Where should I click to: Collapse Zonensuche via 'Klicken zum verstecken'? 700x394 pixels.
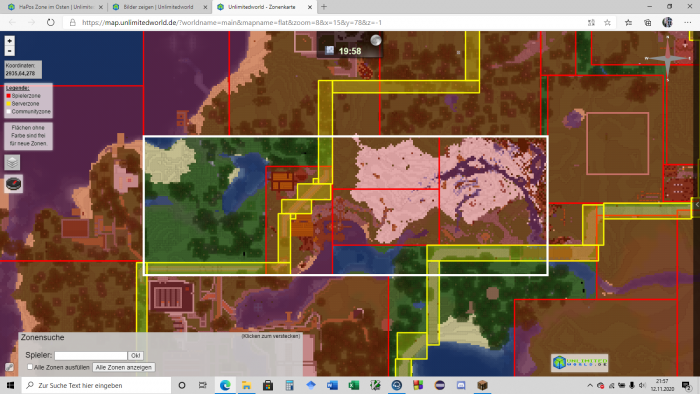pyautogui.click(x=271, y=336)
